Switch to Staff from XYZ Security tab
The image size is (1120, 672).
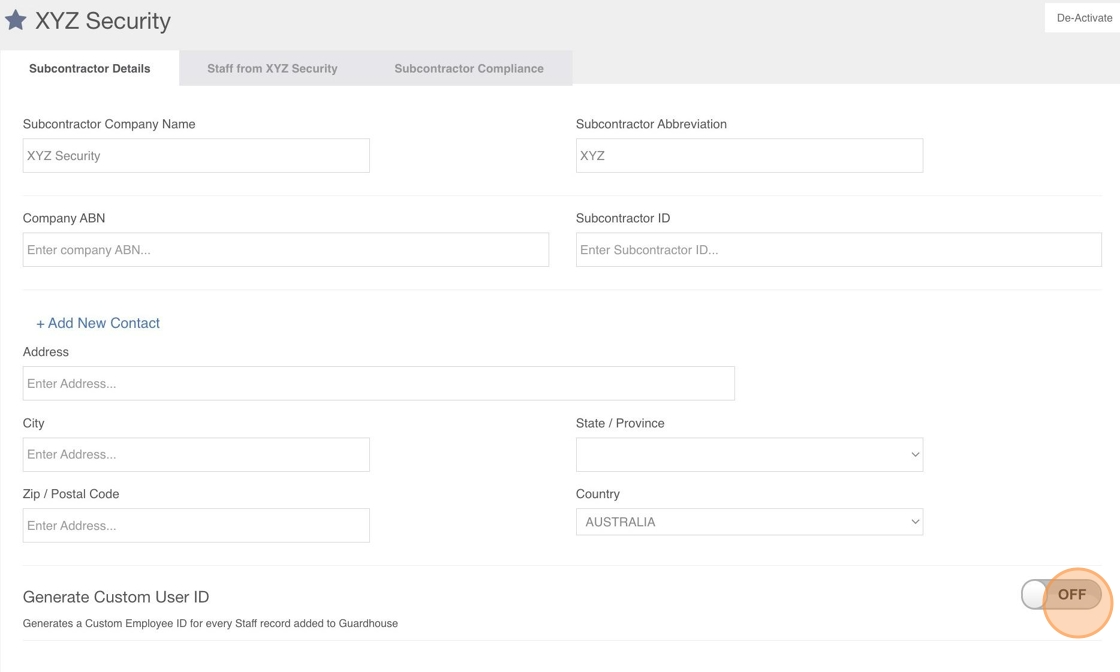coord(272,69)
